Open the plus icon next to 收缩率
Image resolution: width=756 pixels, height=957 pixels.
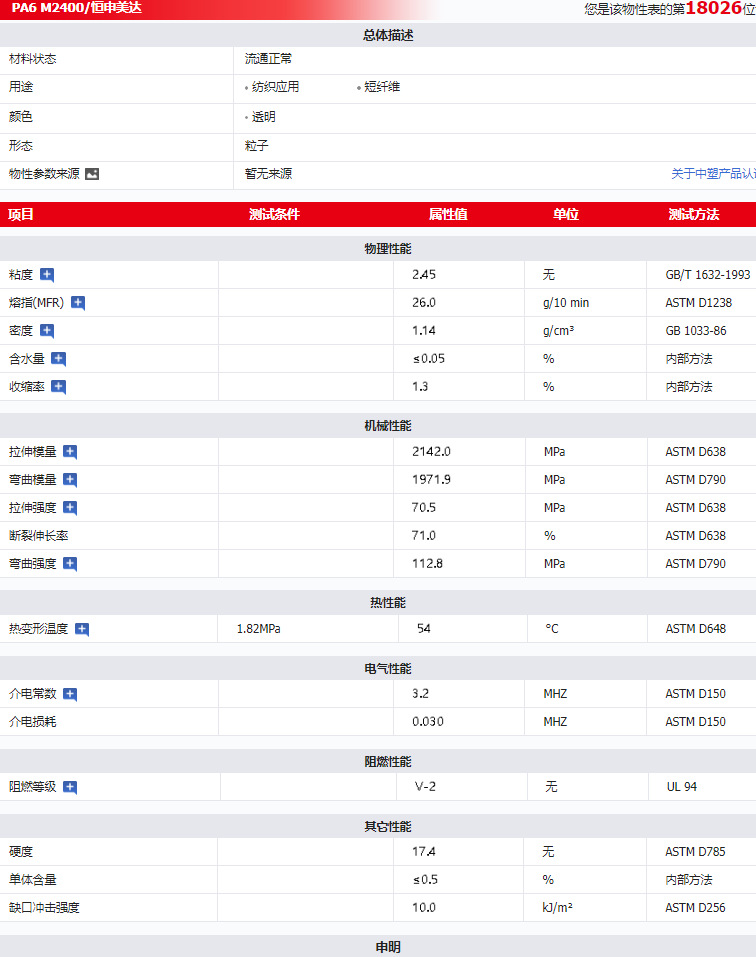(59, 388)
